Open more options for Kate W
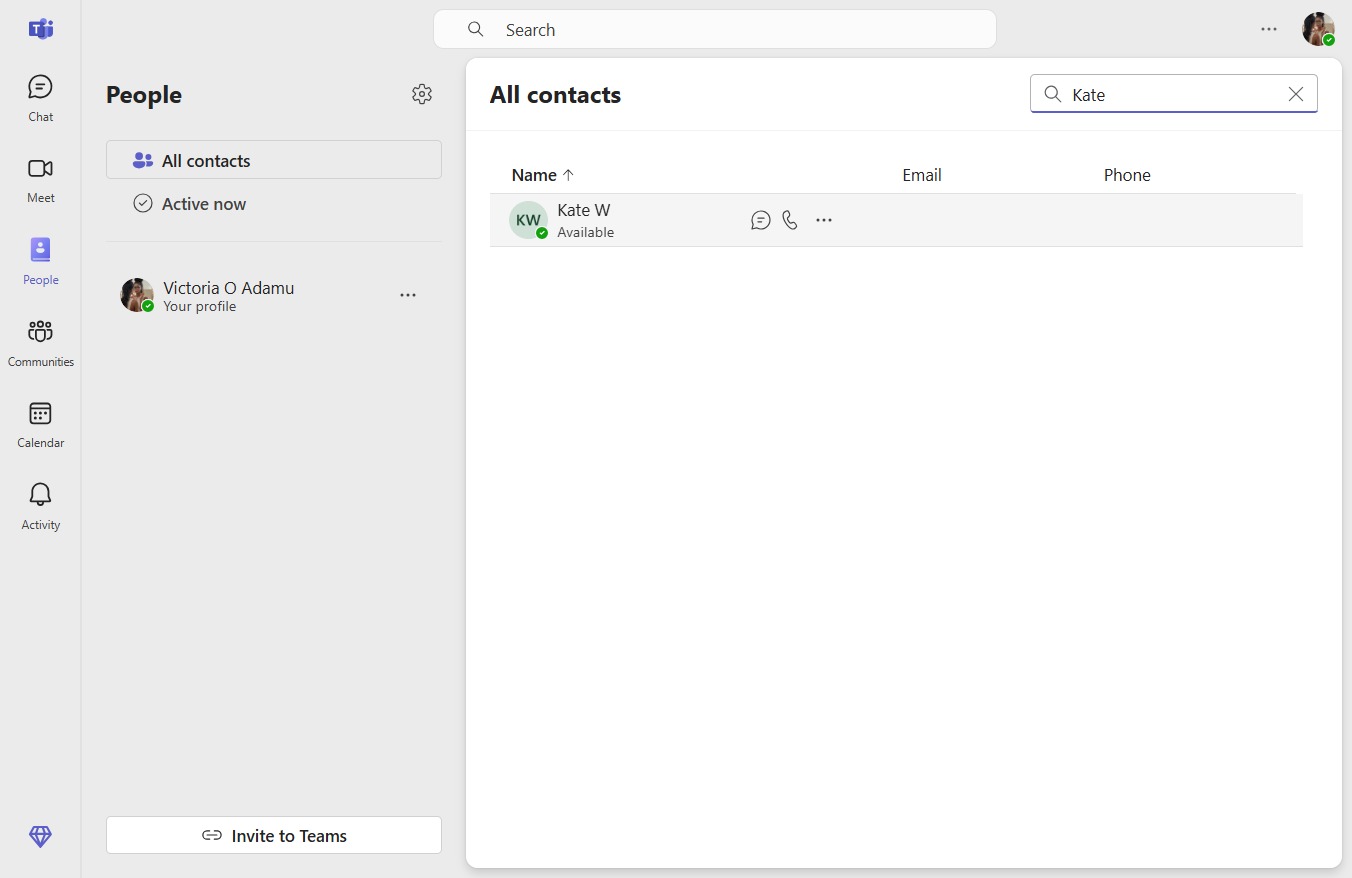Viewport: 1352px width, 878px height. [824, 220]
